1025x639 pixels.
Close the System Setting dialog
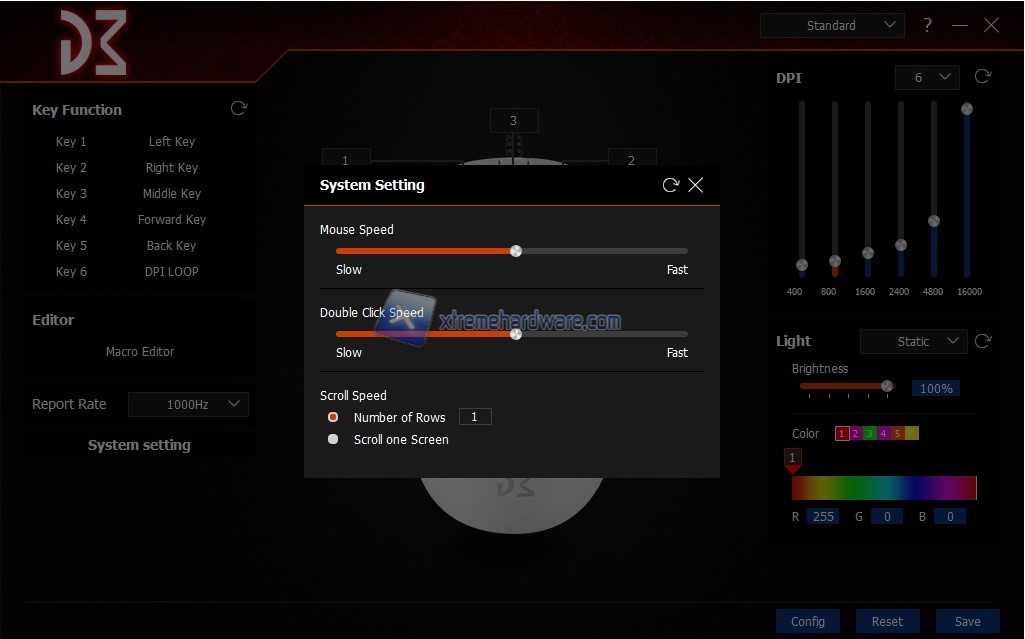click(x=696, y=185)
